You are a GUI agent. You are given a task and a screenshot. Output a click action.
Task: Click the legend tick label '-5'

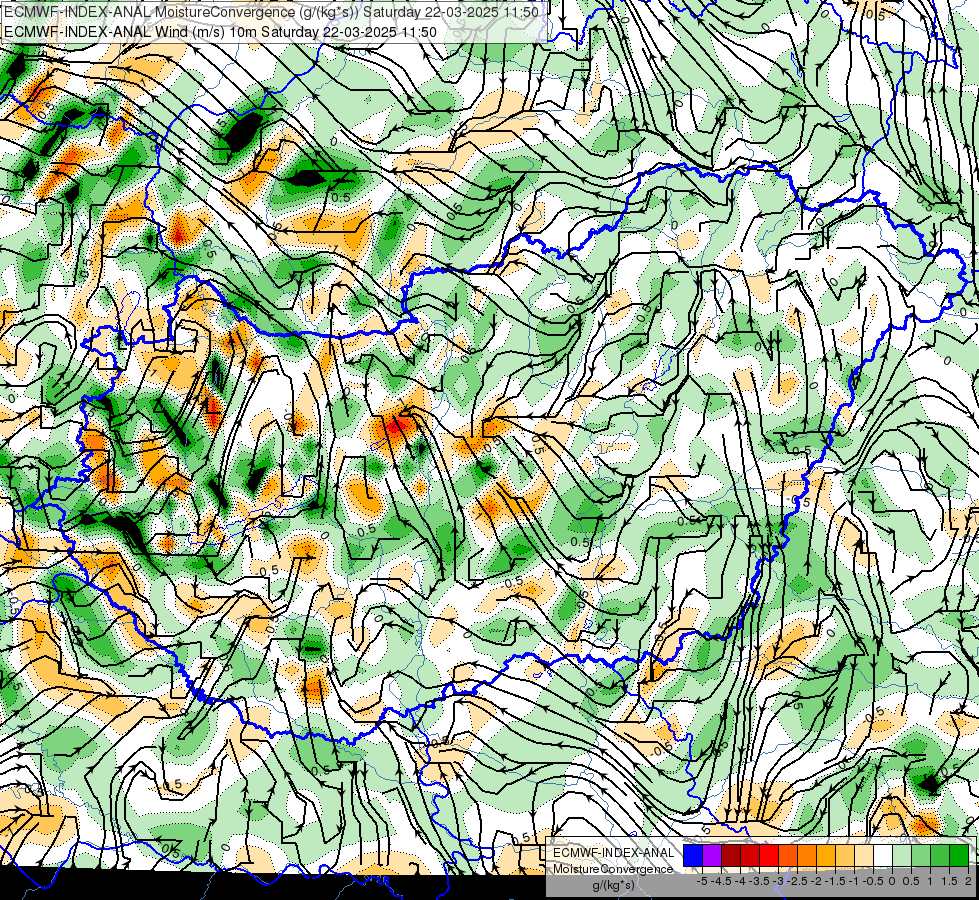[x=702, y=881]
